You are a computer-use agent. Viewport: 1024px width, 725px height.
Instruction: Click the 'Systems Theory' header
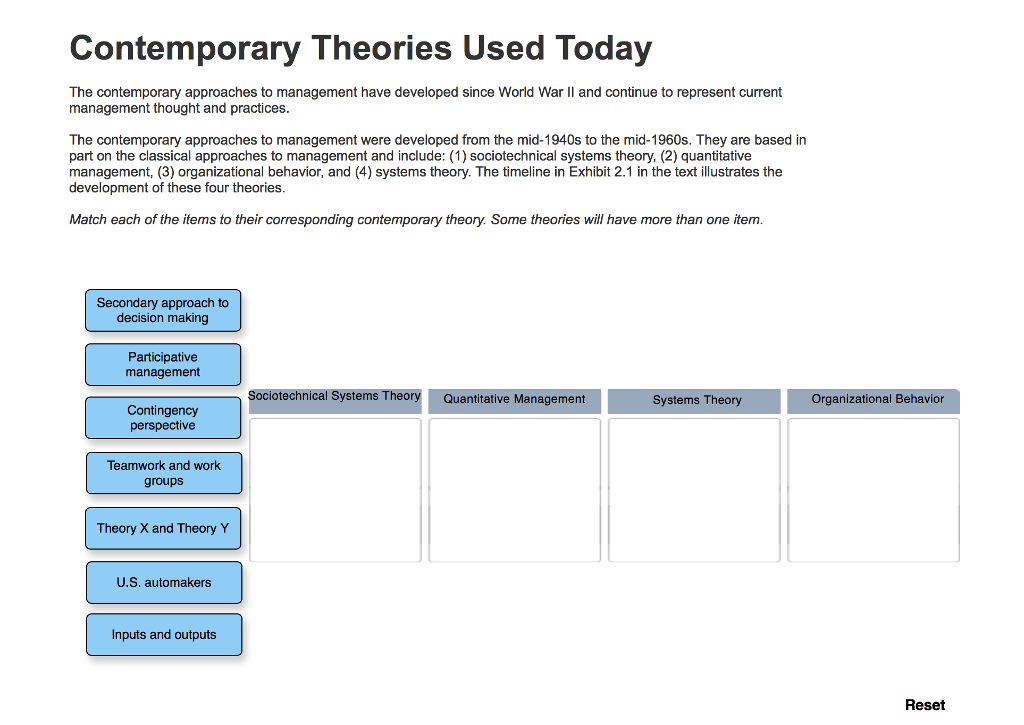click(693, 400)
